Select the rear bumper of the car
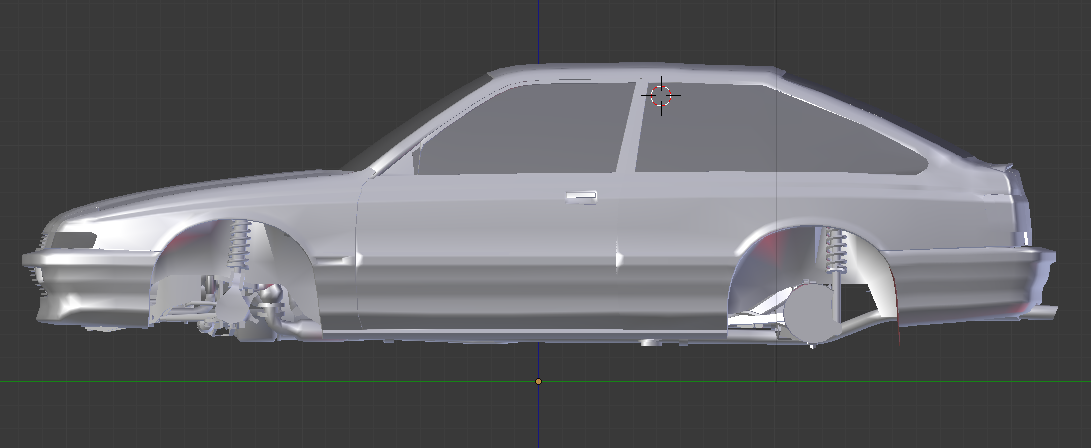 (x=974, y=284)
